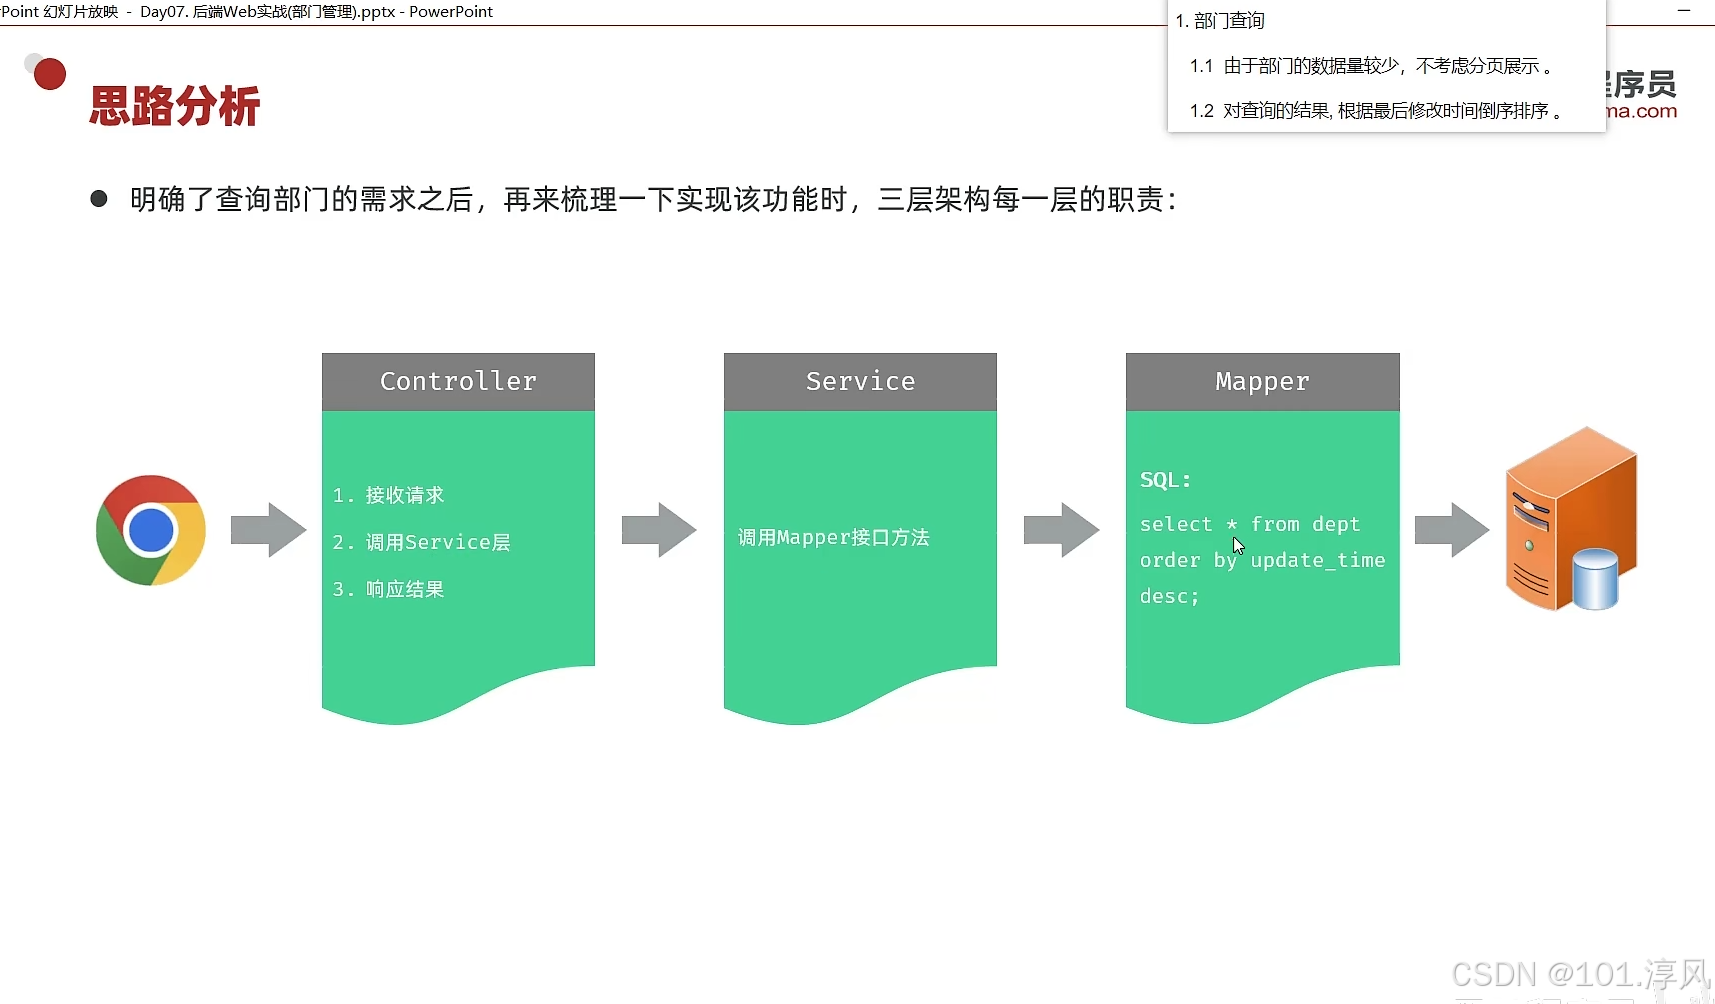Click the text '1. 接收请求'
This screenshot has width=1715, height=1004.
(388, 495)
